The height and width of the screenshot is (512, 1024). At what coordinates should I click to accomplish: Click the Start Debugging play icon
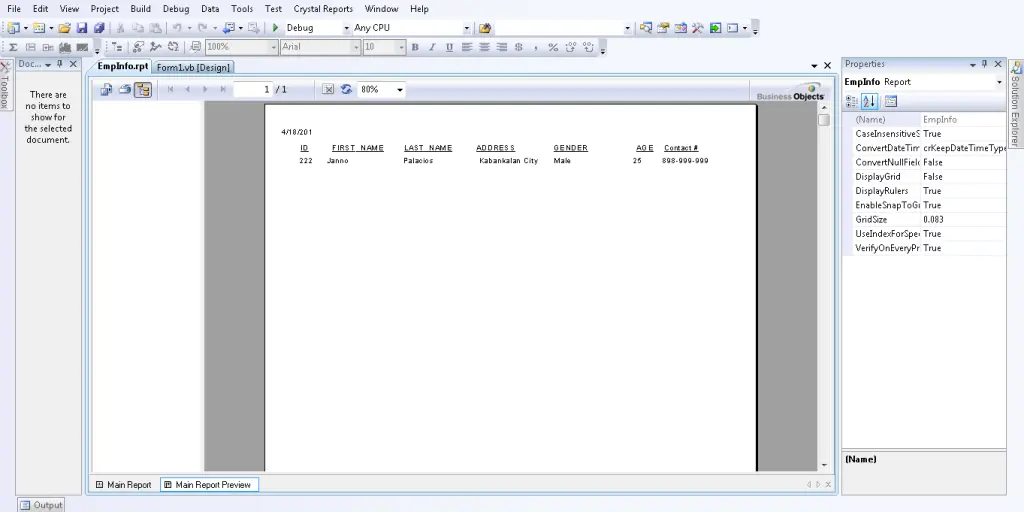click(x=275, y=28)
